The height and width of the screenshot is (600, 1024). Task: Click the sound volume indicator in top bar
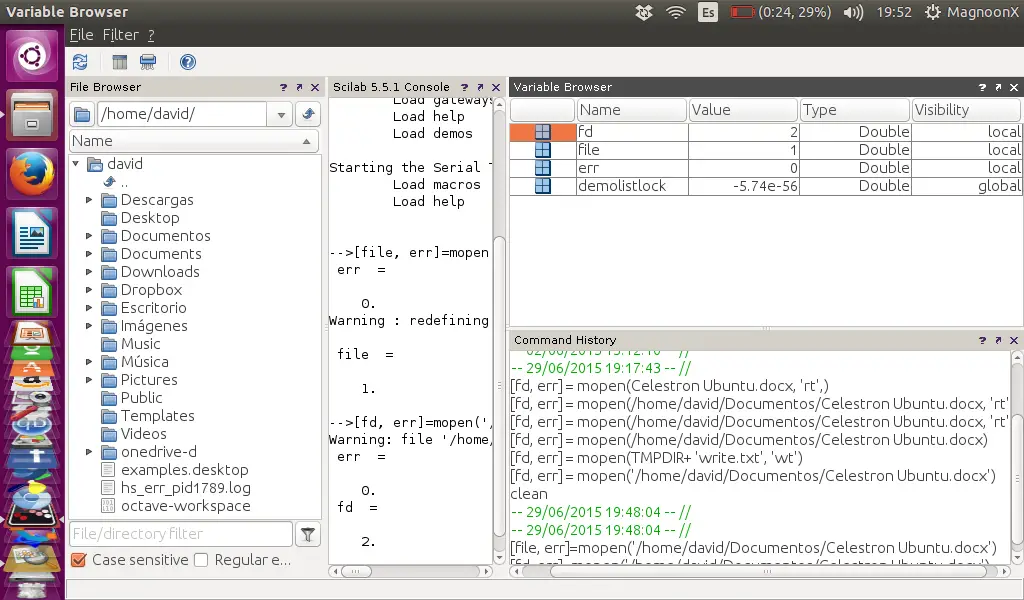click(x=853, y=12)
